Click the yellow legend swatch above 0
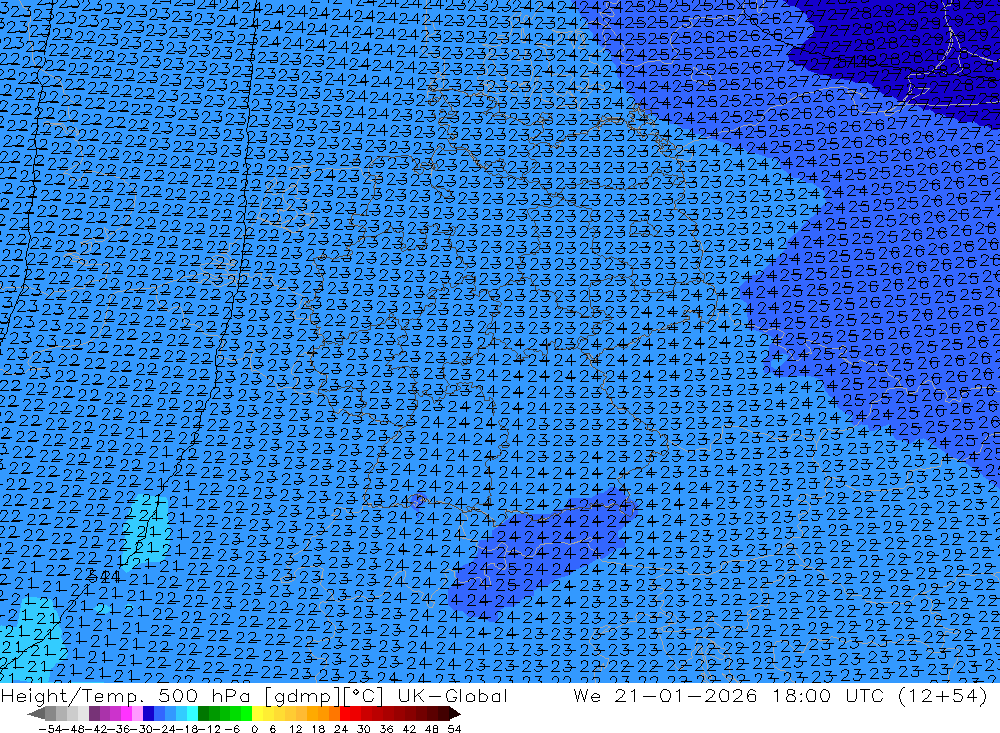Image resolution: width=1000 pixels, height=733 pixels. click(x=258, y=714)
